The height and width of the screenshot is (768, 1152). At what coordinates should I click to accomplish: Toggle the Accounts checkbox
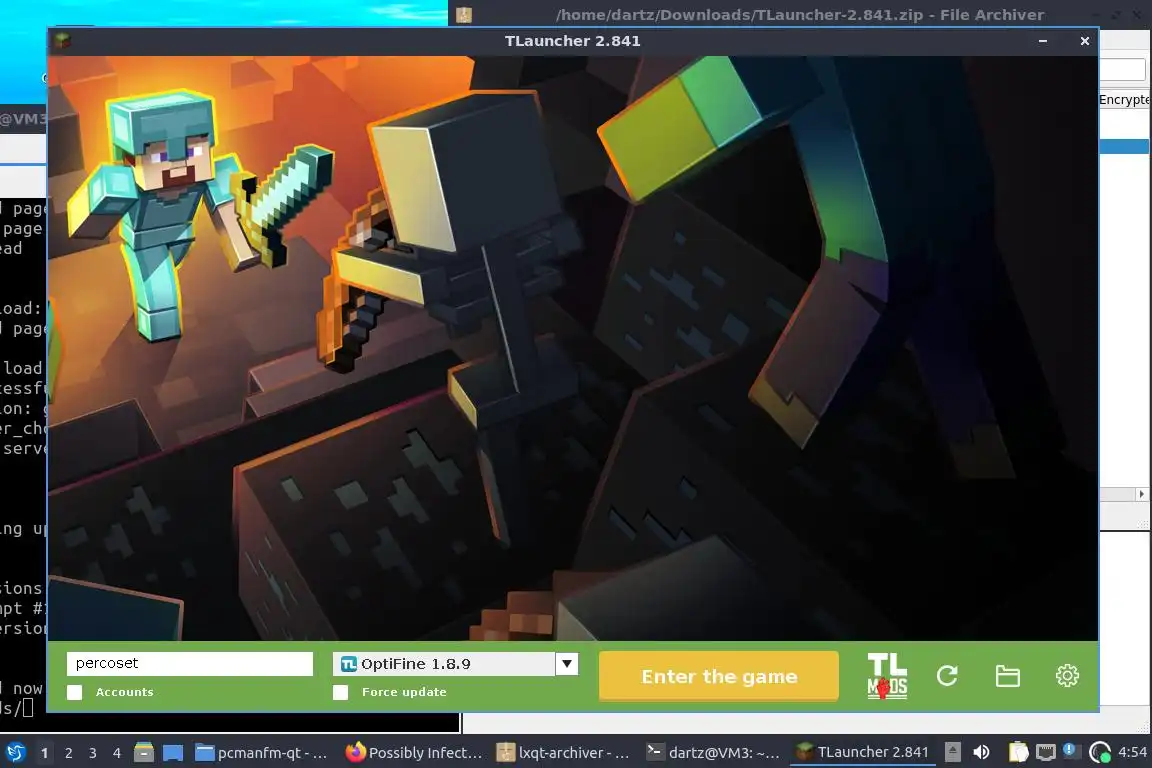click(75, 692)
